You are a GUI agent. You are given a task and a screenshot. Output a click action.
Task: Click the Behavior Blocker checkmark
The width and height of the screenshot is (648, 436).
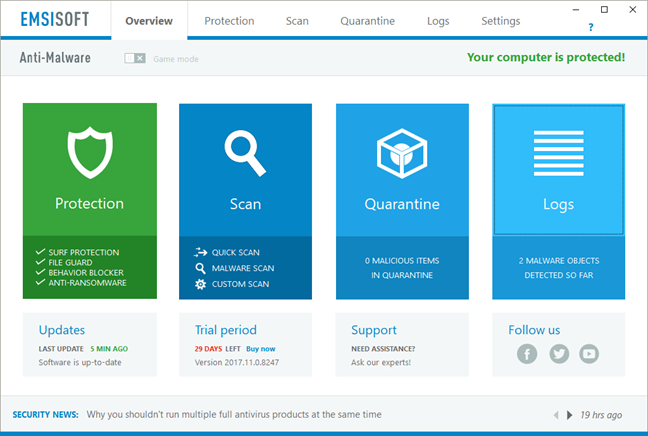pos(40,272)
